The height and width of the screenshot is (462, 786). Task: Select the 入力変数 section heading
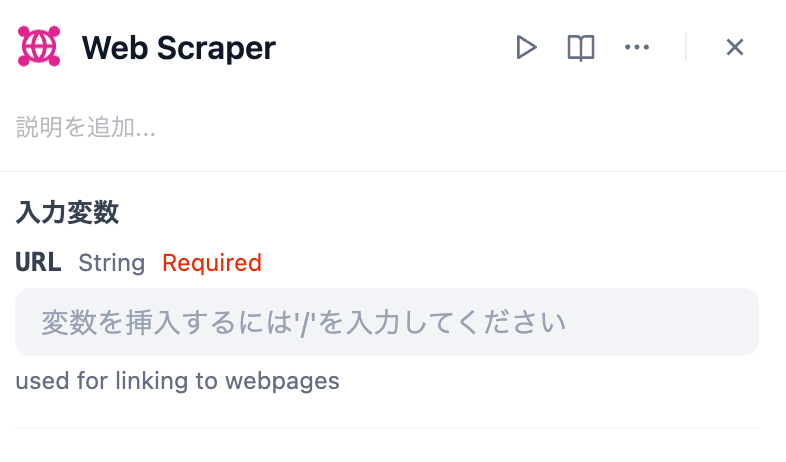pyautogui.click(x=67, y=212)
